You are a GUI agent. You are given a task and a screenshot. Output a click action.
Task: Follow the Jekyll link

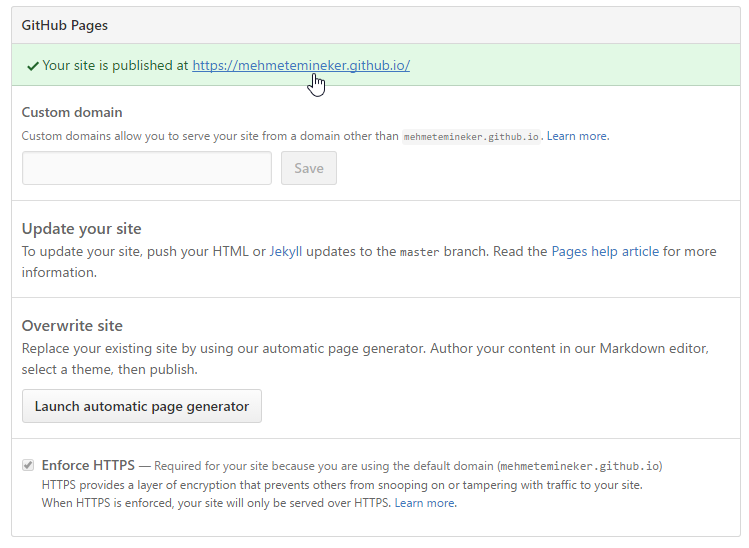(x=286, y=251)
